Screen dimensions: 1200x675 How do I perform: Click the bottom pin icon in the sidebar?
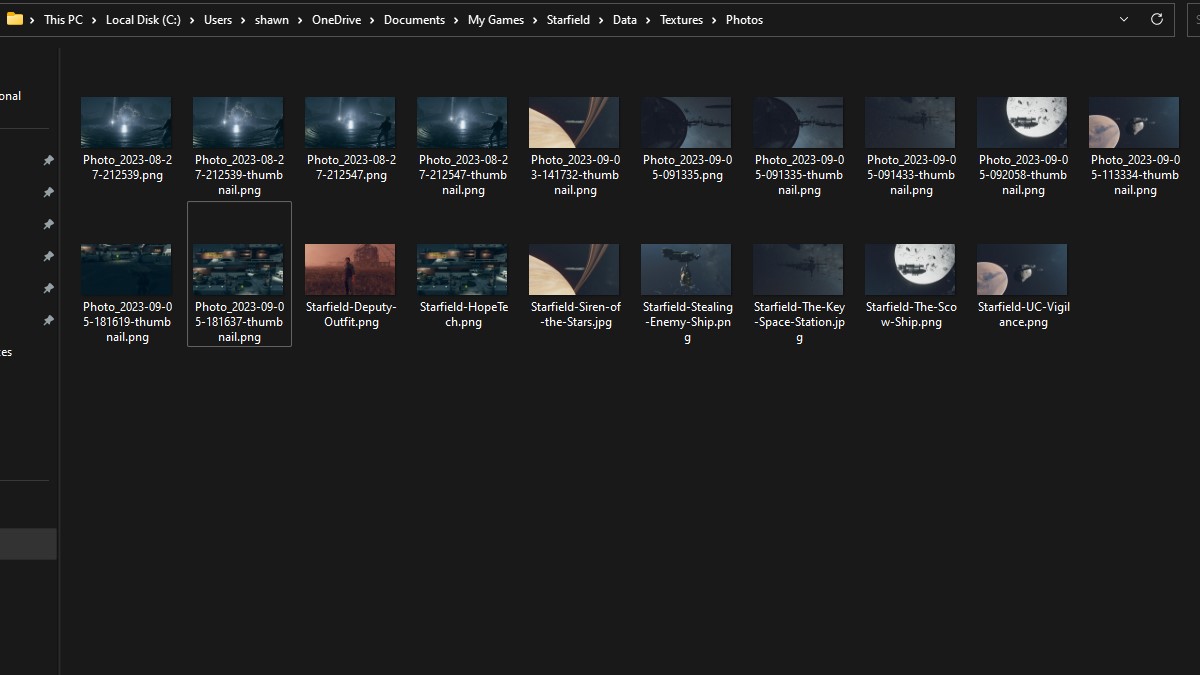(x=47, y=320)
